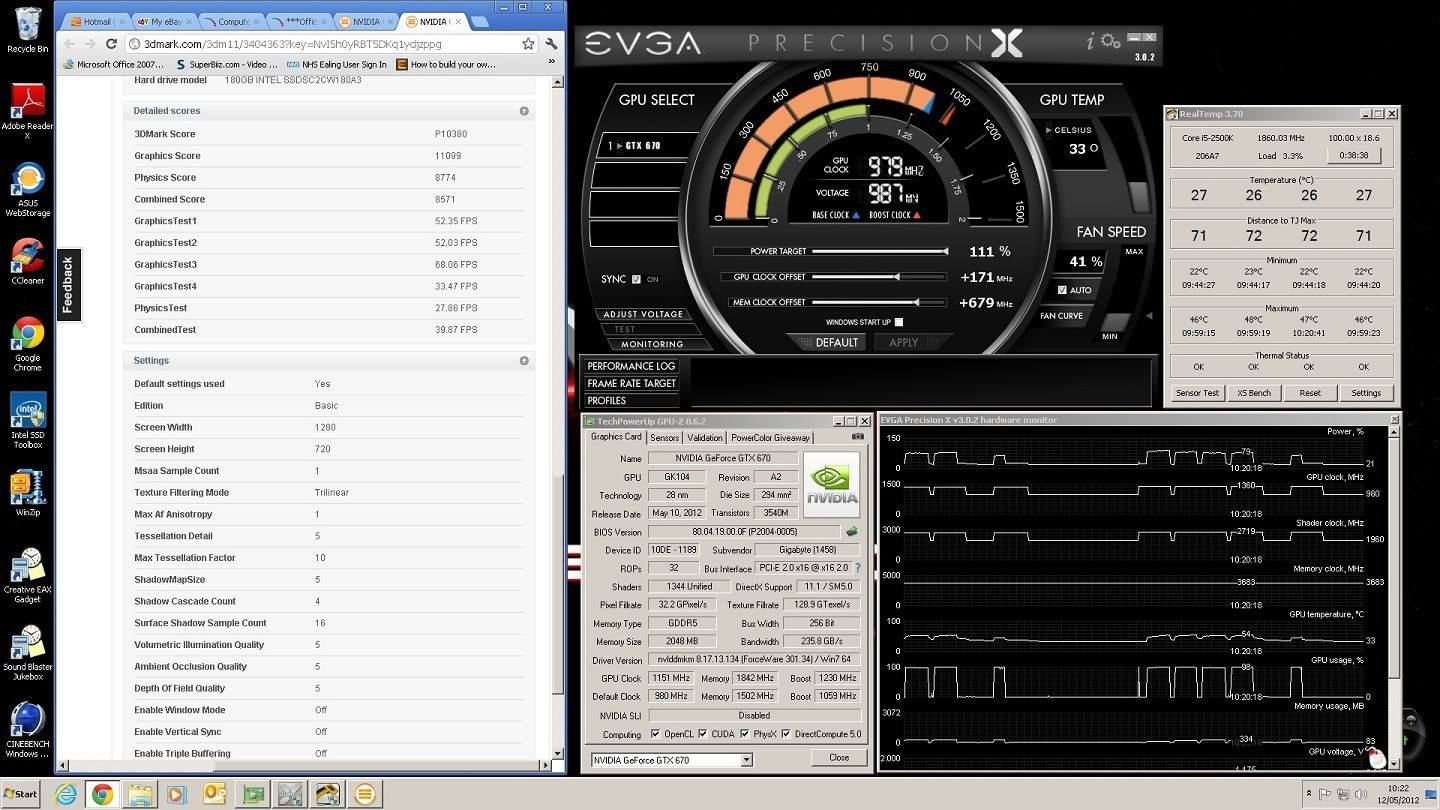The image size is (1440, 810).
Task: Open Chrome wrench settings menu
Action: (x=552, y=44)
